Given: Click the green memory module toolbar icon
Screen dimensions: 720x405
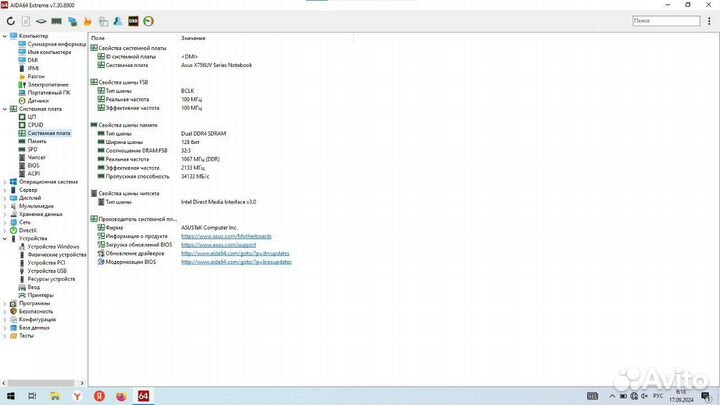Looking at the screenshot, I should (x=58, y=20).
